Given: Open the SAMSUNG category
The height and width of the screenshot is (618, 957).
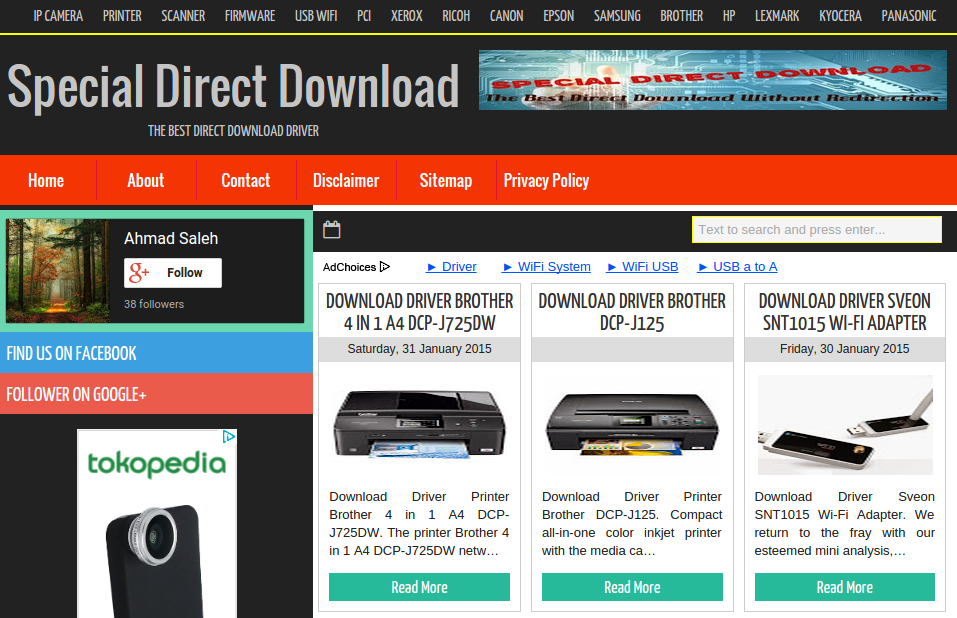Looking at the screenshot, I should (x=617, y=16).
